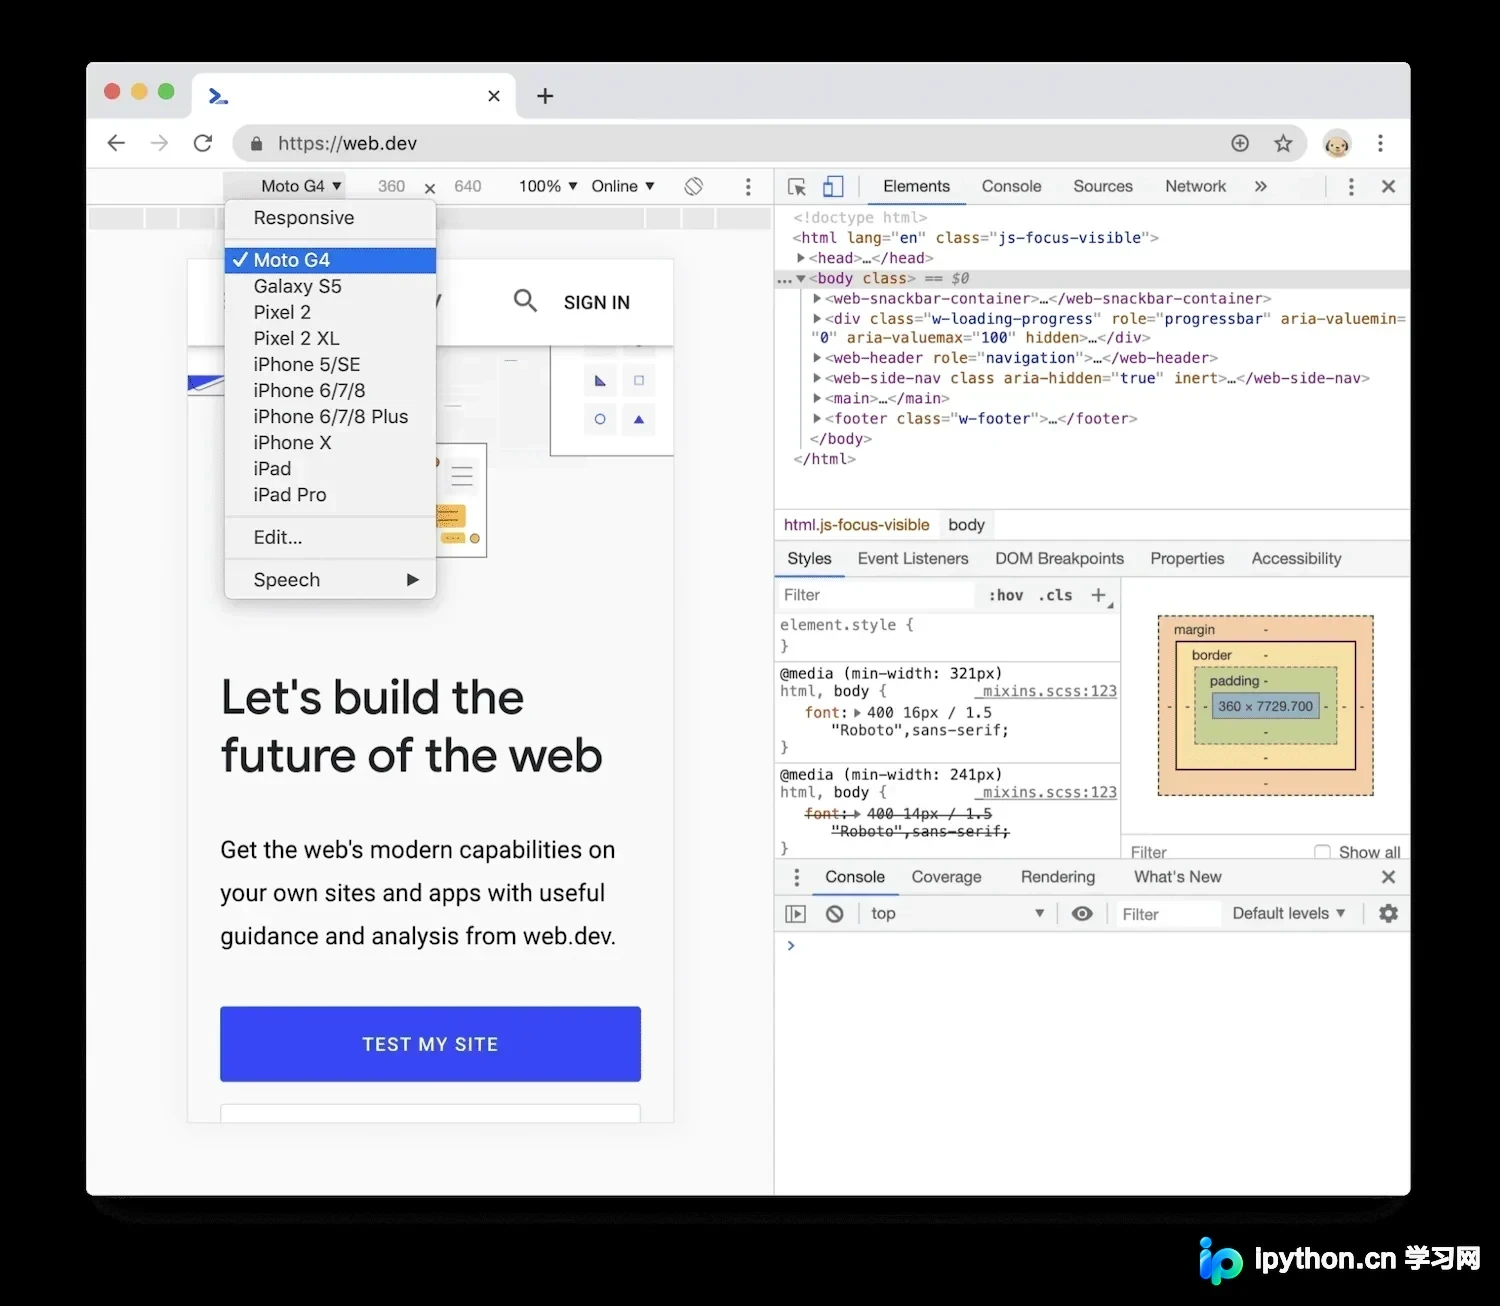Close the DevTools panel
1500x1306 pixels.
(x=1388, y=186)
